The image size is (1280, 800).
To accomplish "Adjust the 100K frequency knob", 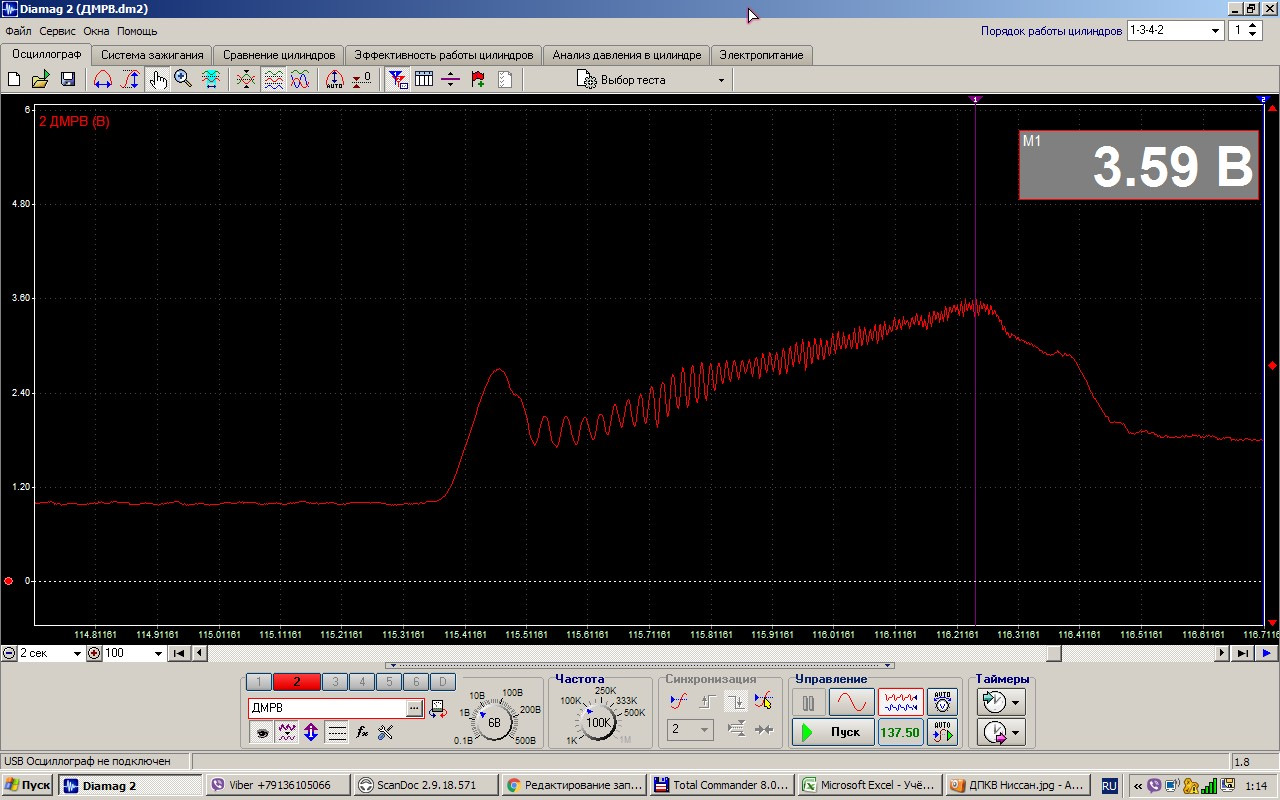I will [598, 721].
